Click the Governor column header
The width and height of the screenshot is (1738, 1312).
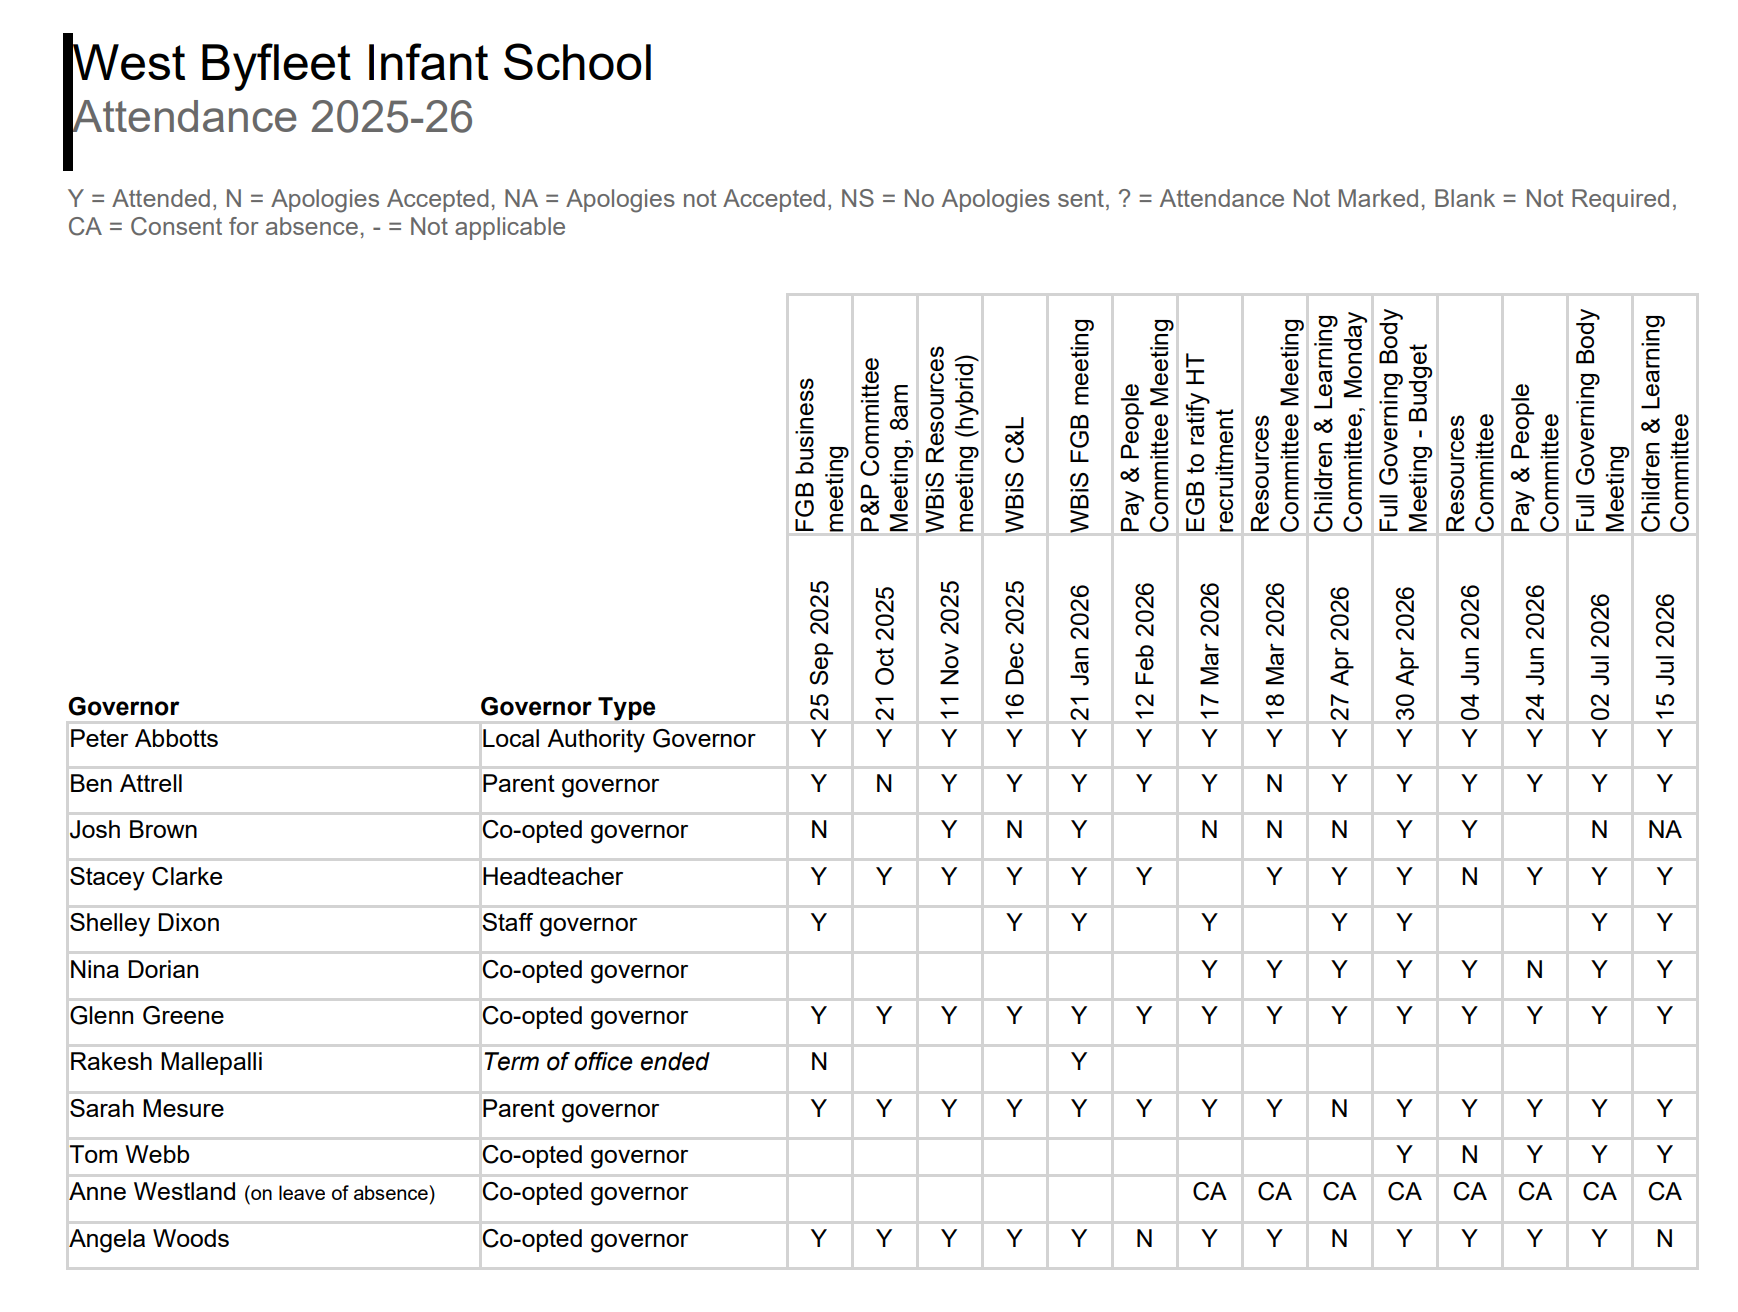[123, 707]
